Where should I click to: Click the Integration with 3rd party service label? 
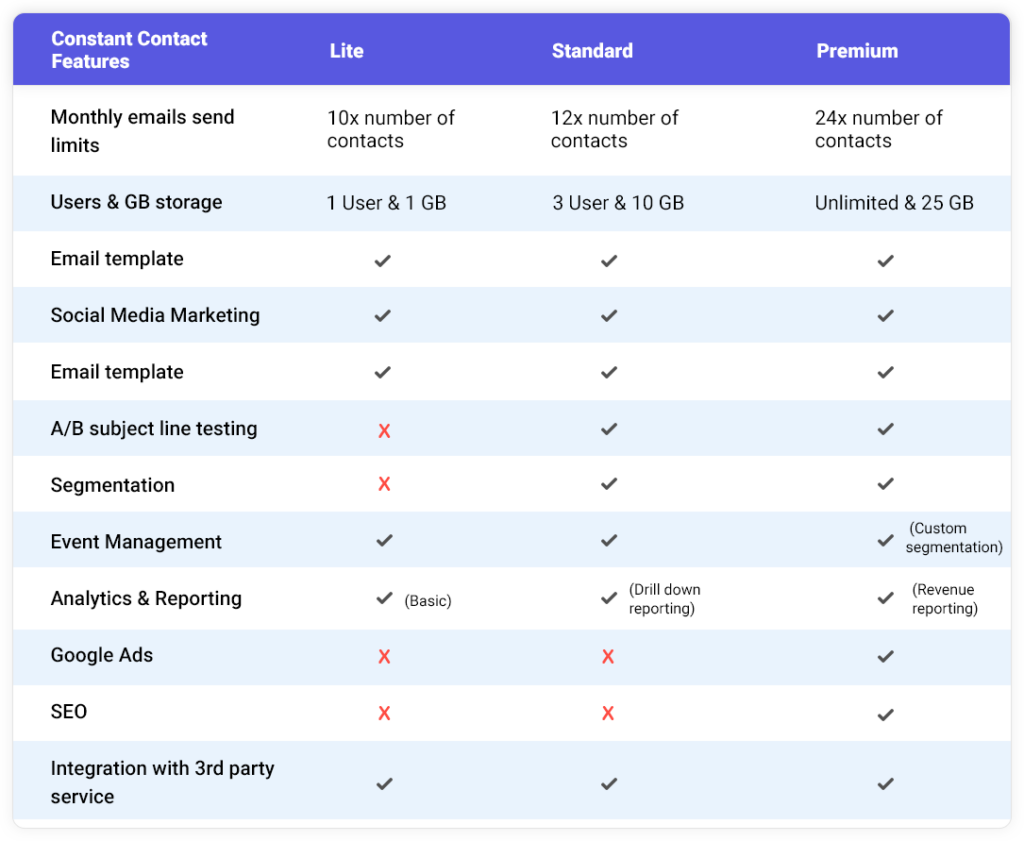[x=162, y=781]
